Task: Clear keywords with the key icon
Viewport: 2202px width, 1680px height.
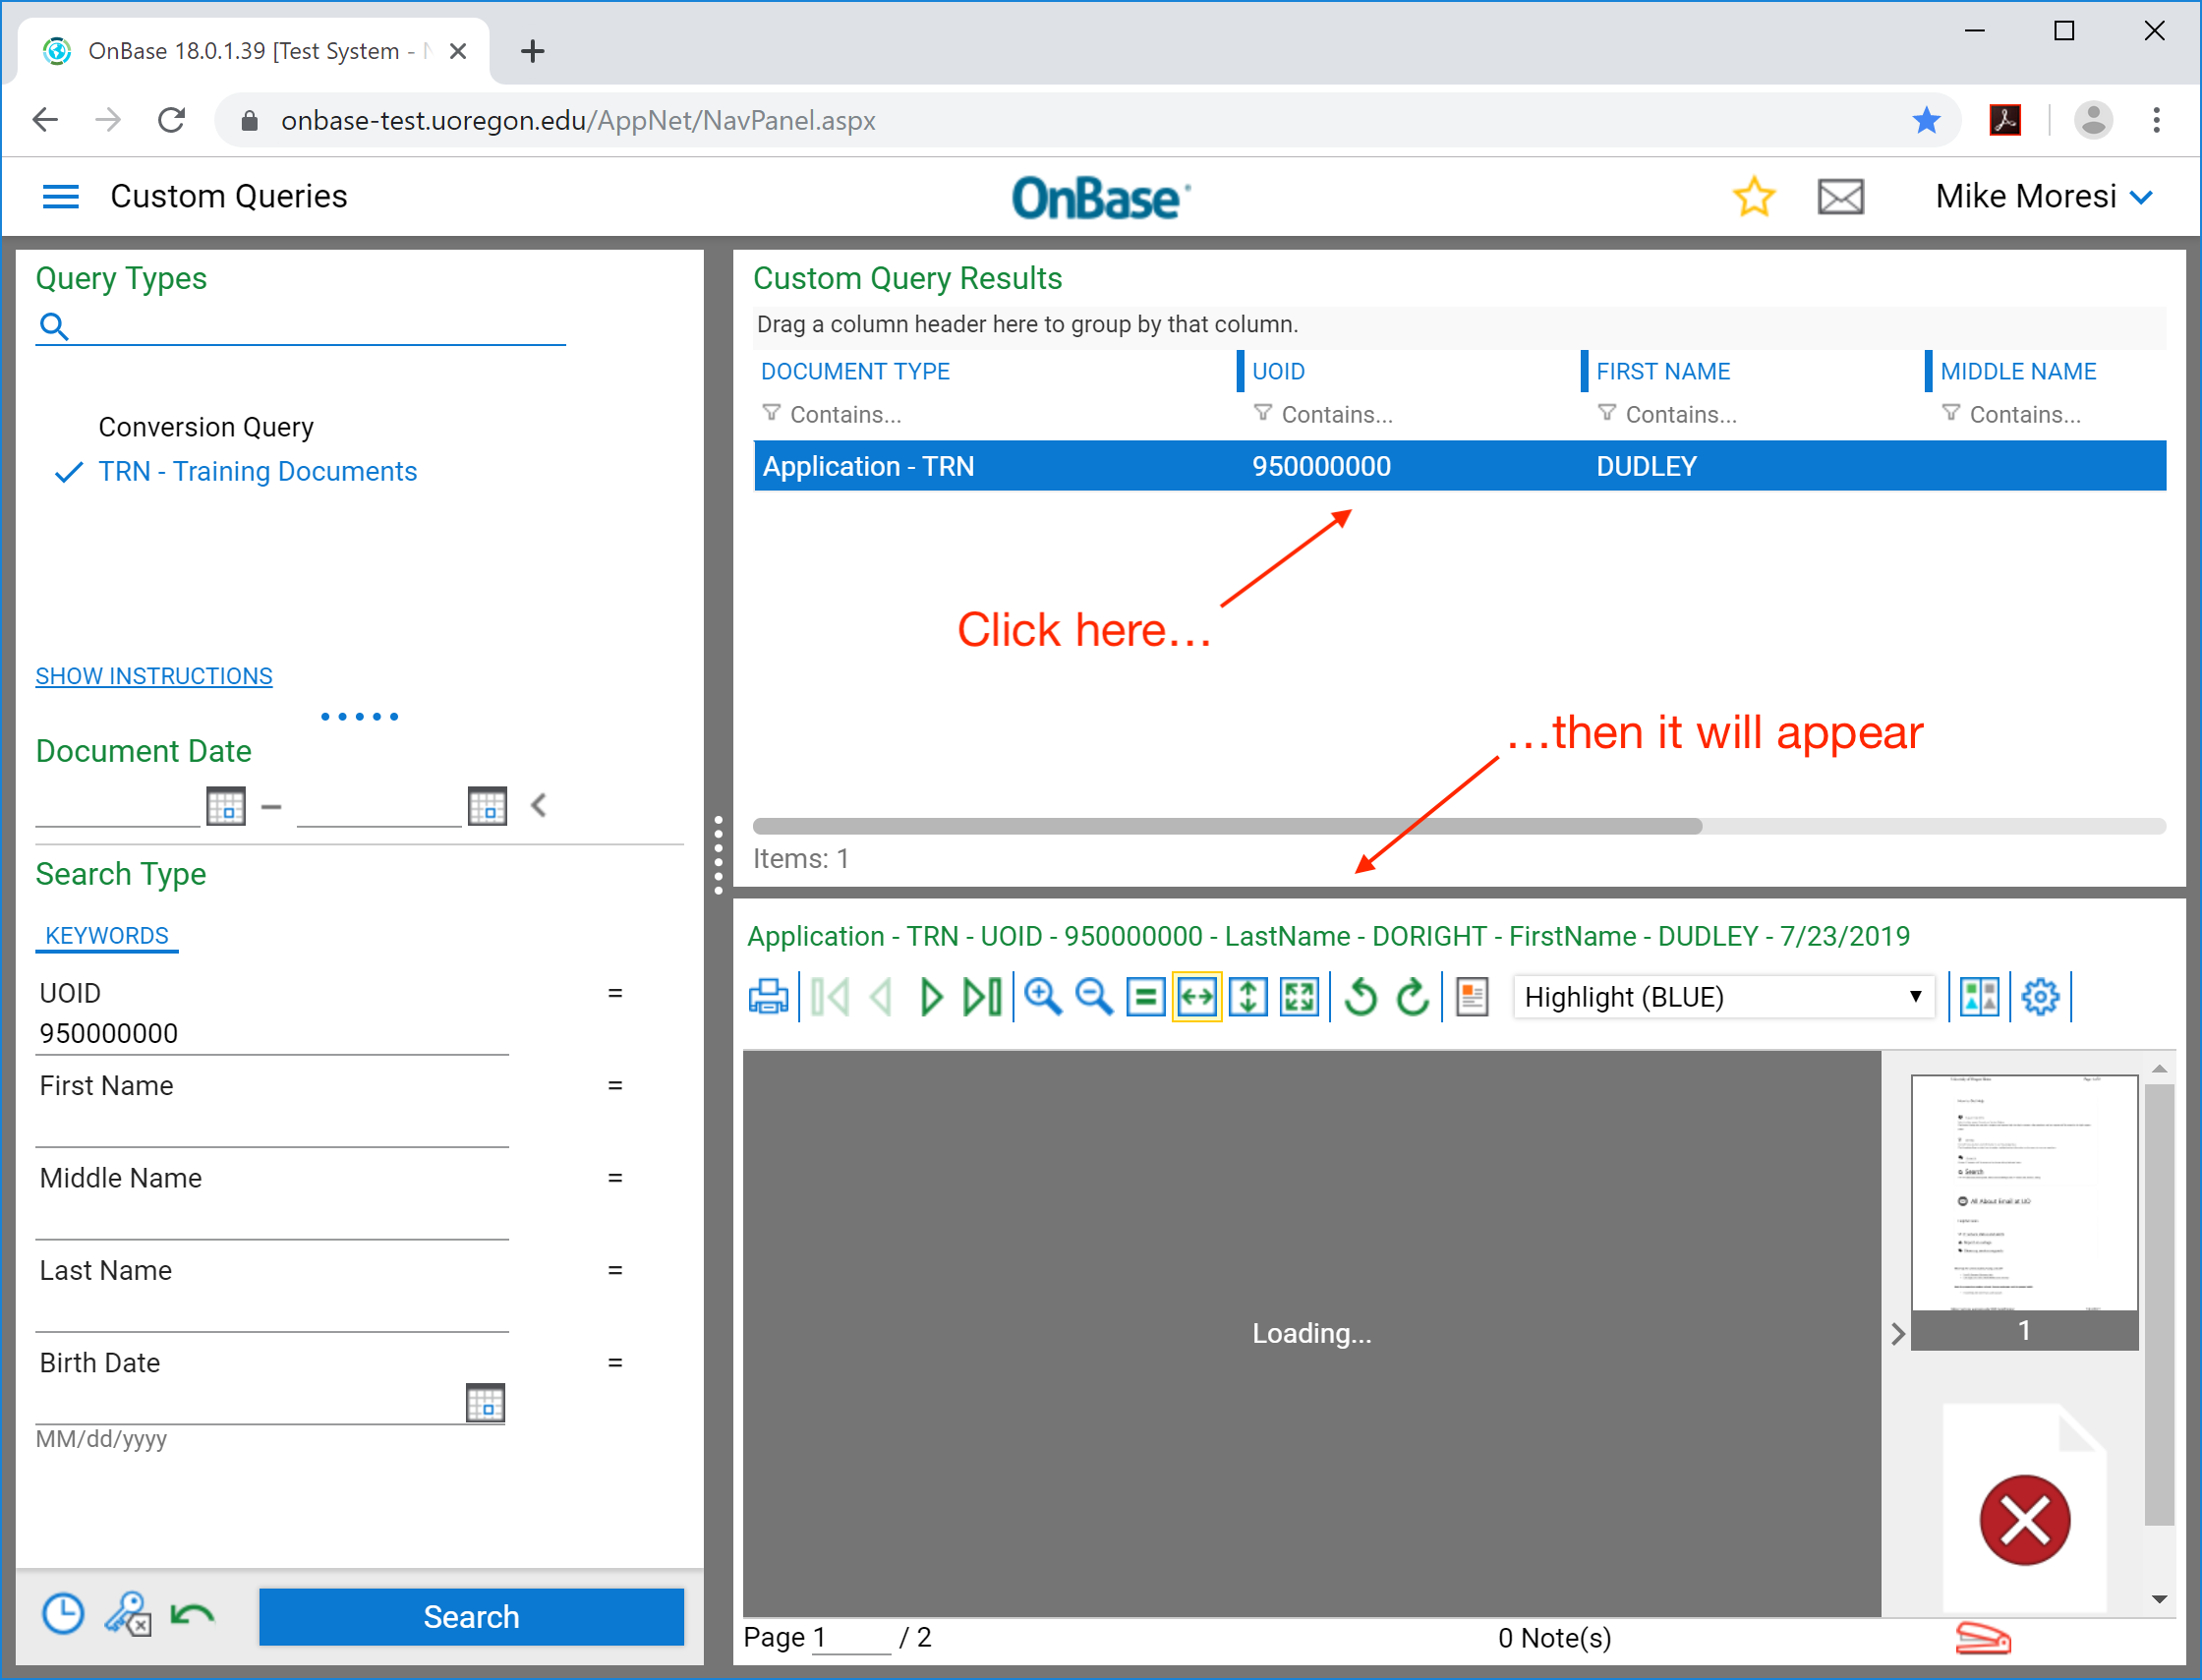Action: tap(128, 1615)
